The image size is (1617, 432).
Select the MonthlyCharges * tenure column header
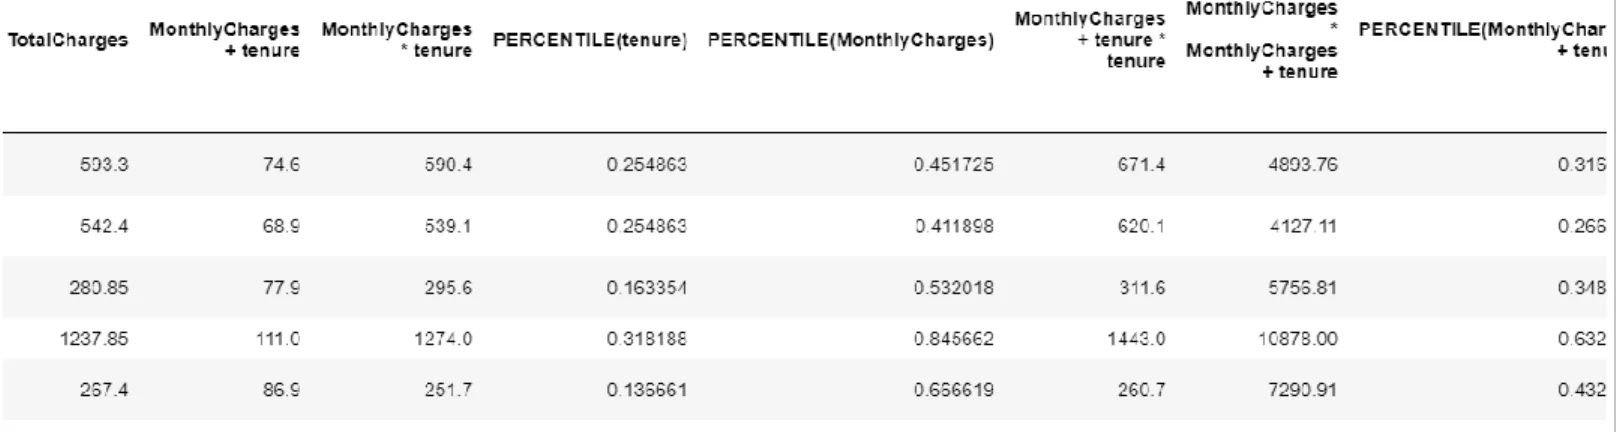click(x=397, y=40)
